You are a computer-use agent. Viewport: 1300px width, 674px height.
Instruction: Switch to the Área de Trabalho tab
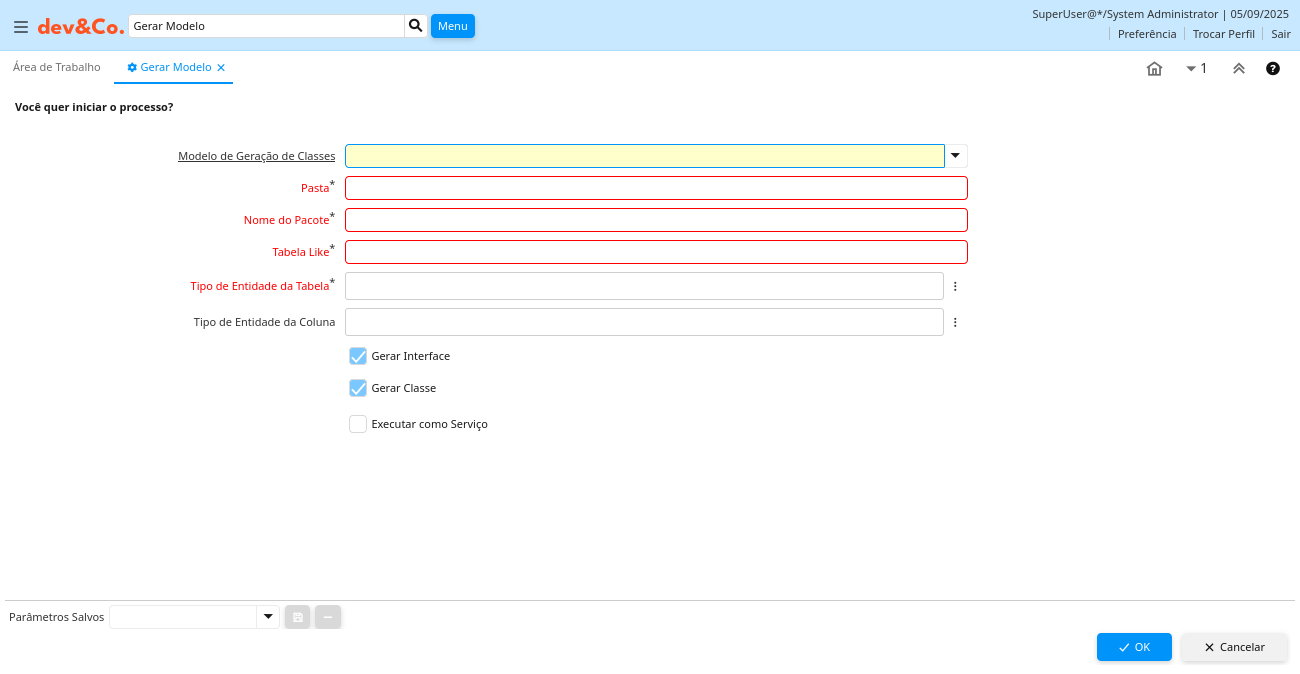[x=57, y=67]
